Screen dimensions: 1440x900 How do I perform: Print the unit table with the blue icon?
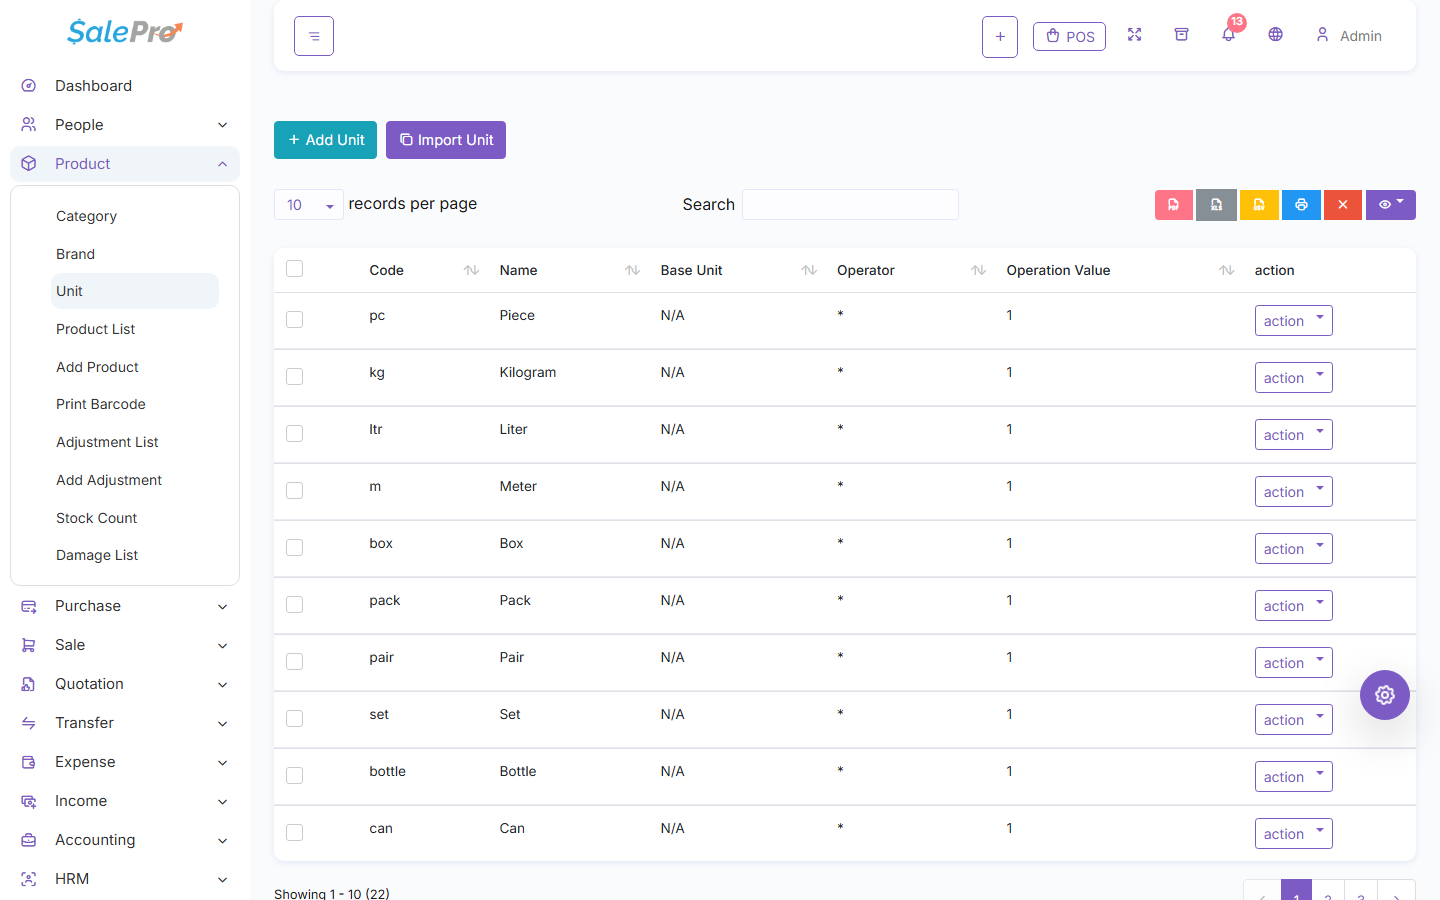[1301, 205]
